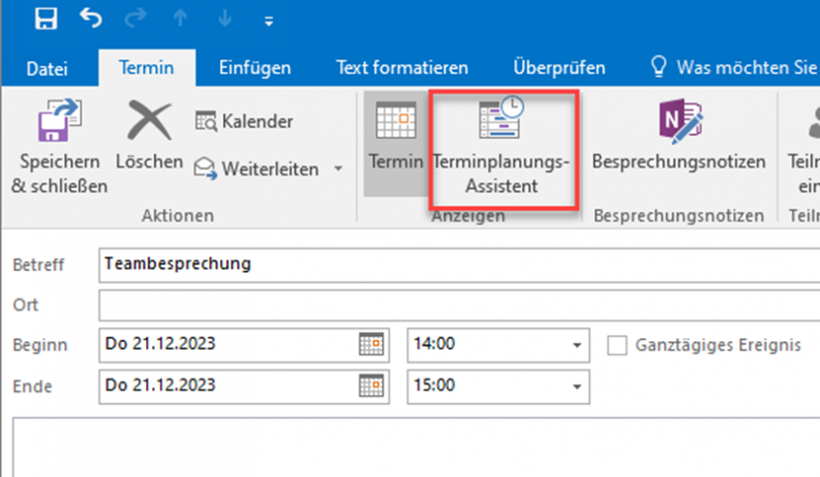Switch to the Text formatieren tab
This screenshot has width=820, height=477.
click(x=402, y=69)
